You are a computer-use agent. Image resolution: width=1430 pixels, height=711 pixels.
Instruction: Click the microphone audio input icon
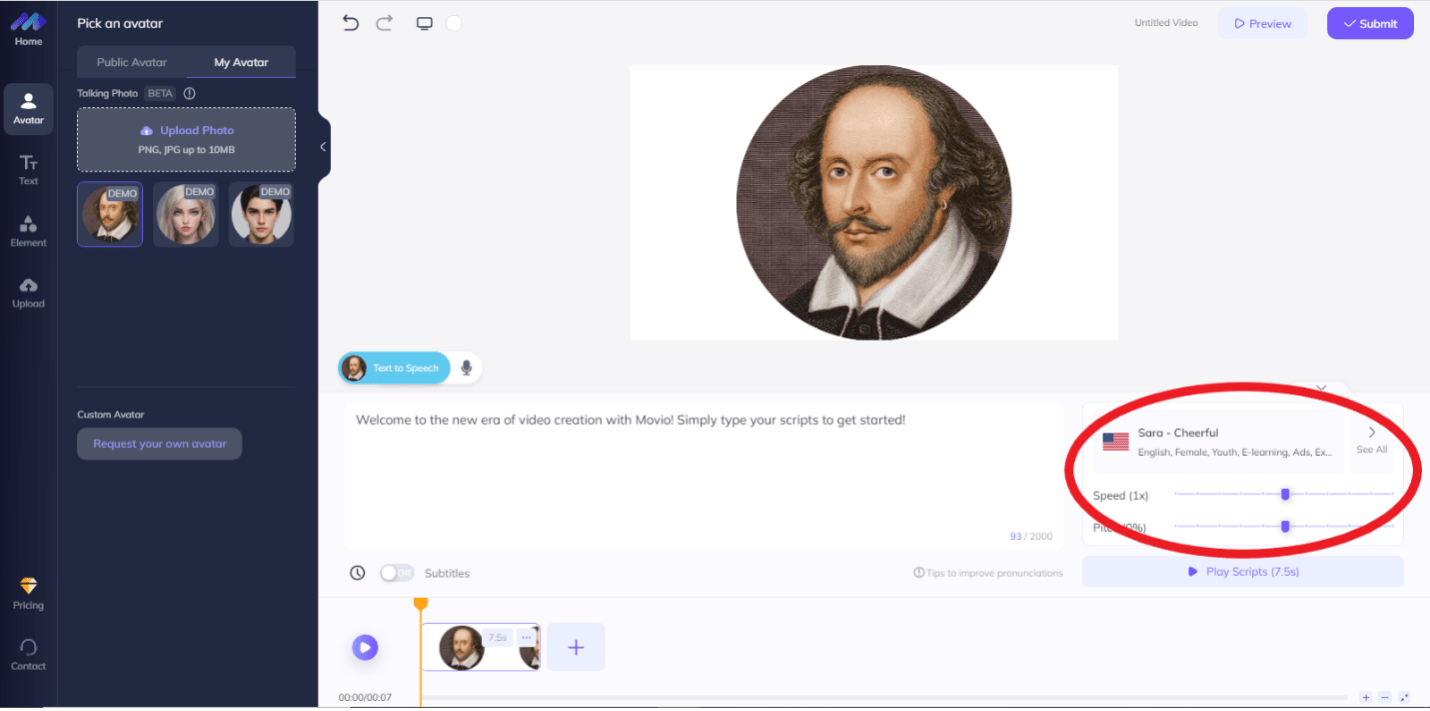(x=466, y=368)
